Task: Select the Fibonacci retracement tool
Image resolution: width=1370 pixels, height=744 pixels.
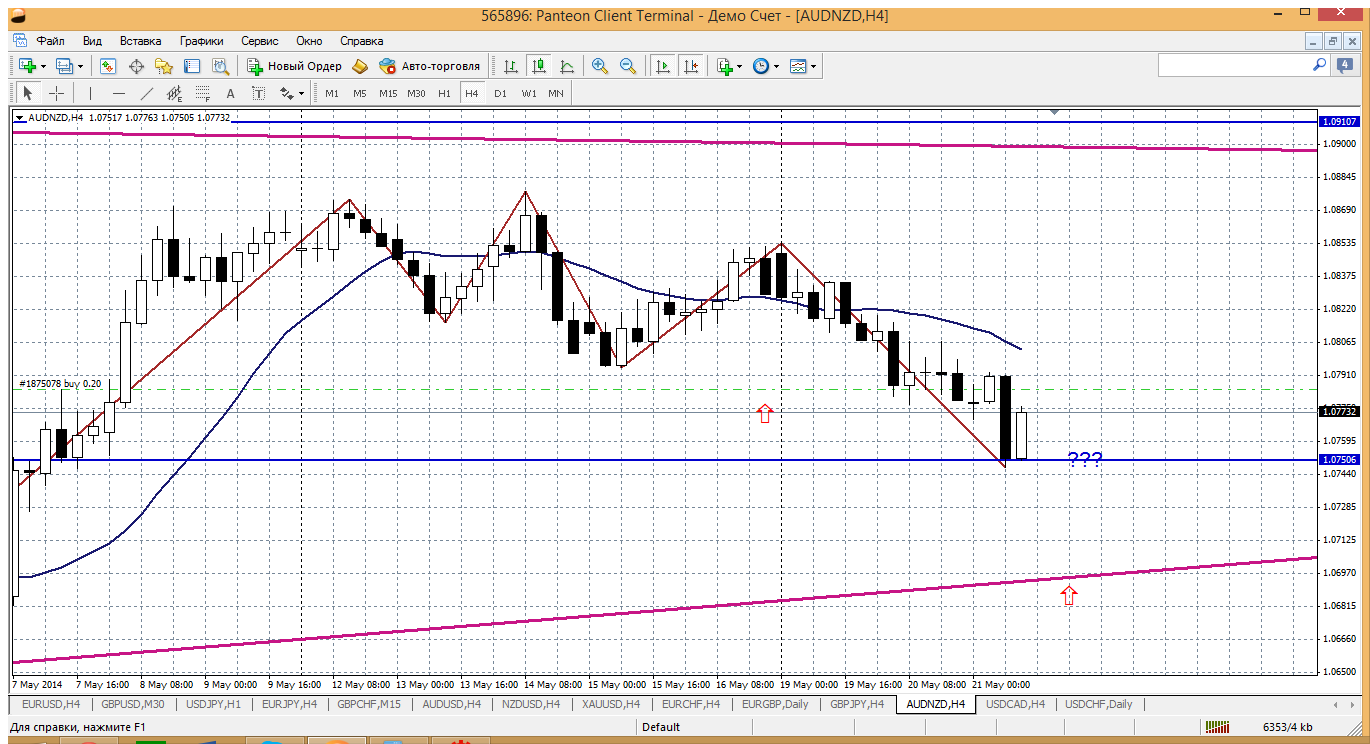Action: coord(203,93)
